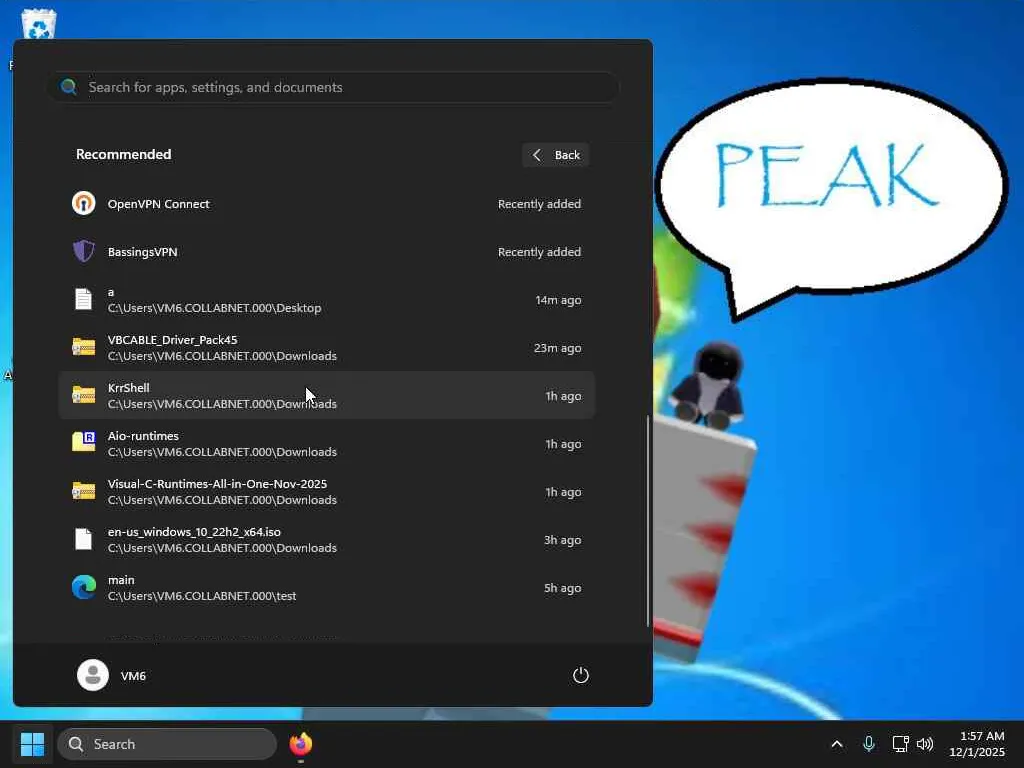Viewport: 1024px width, 768px height.
Task: Open 'Visual-C-Runtimes-All-in-One-Nov-2025' file name
Action: tap(217, 484)
